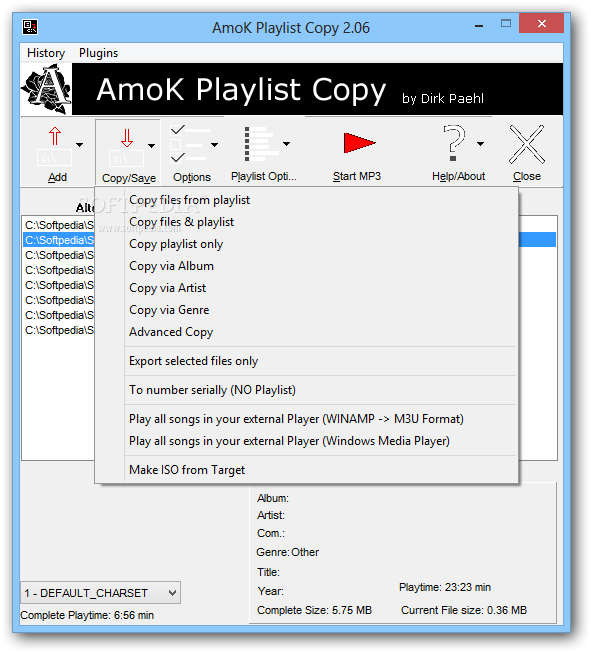This screenshot has height=653, width=591.
Task: Choose Copy files from playlist
Action: (x=307, y=200)
